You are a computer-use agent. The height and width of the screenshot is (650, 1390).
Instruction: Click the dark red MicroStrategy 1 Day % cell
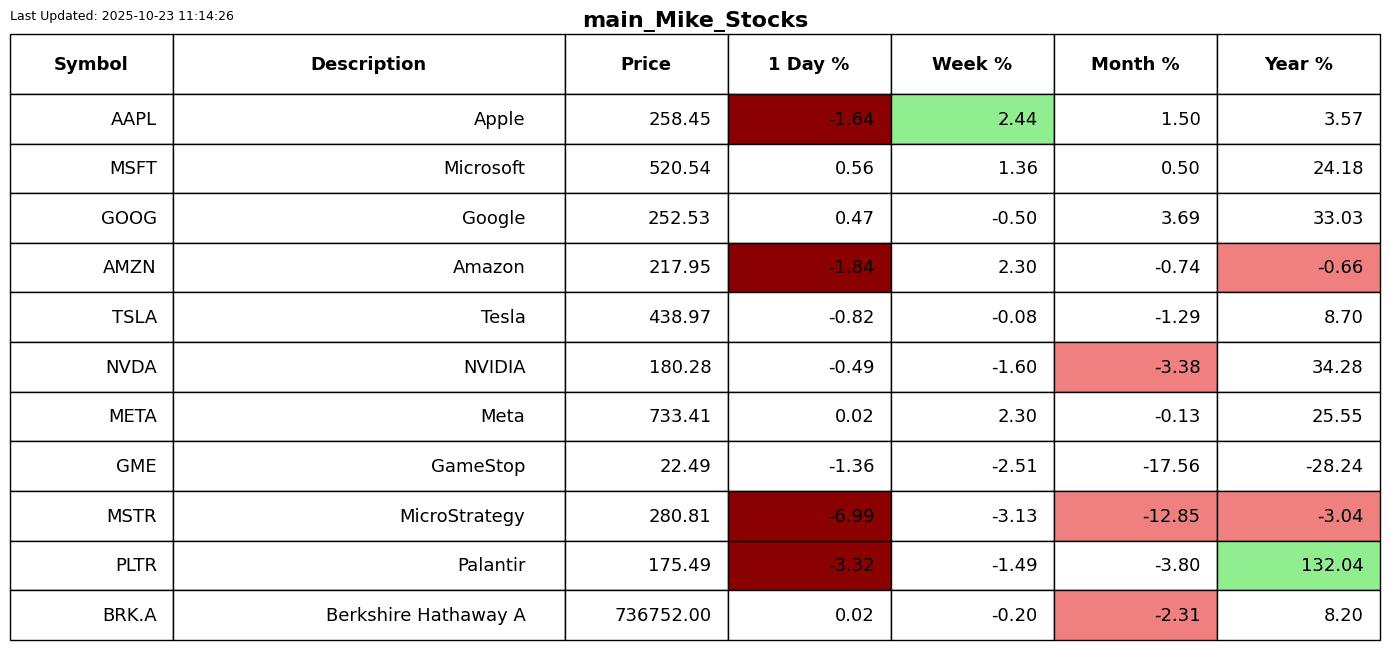coord(809,516)
